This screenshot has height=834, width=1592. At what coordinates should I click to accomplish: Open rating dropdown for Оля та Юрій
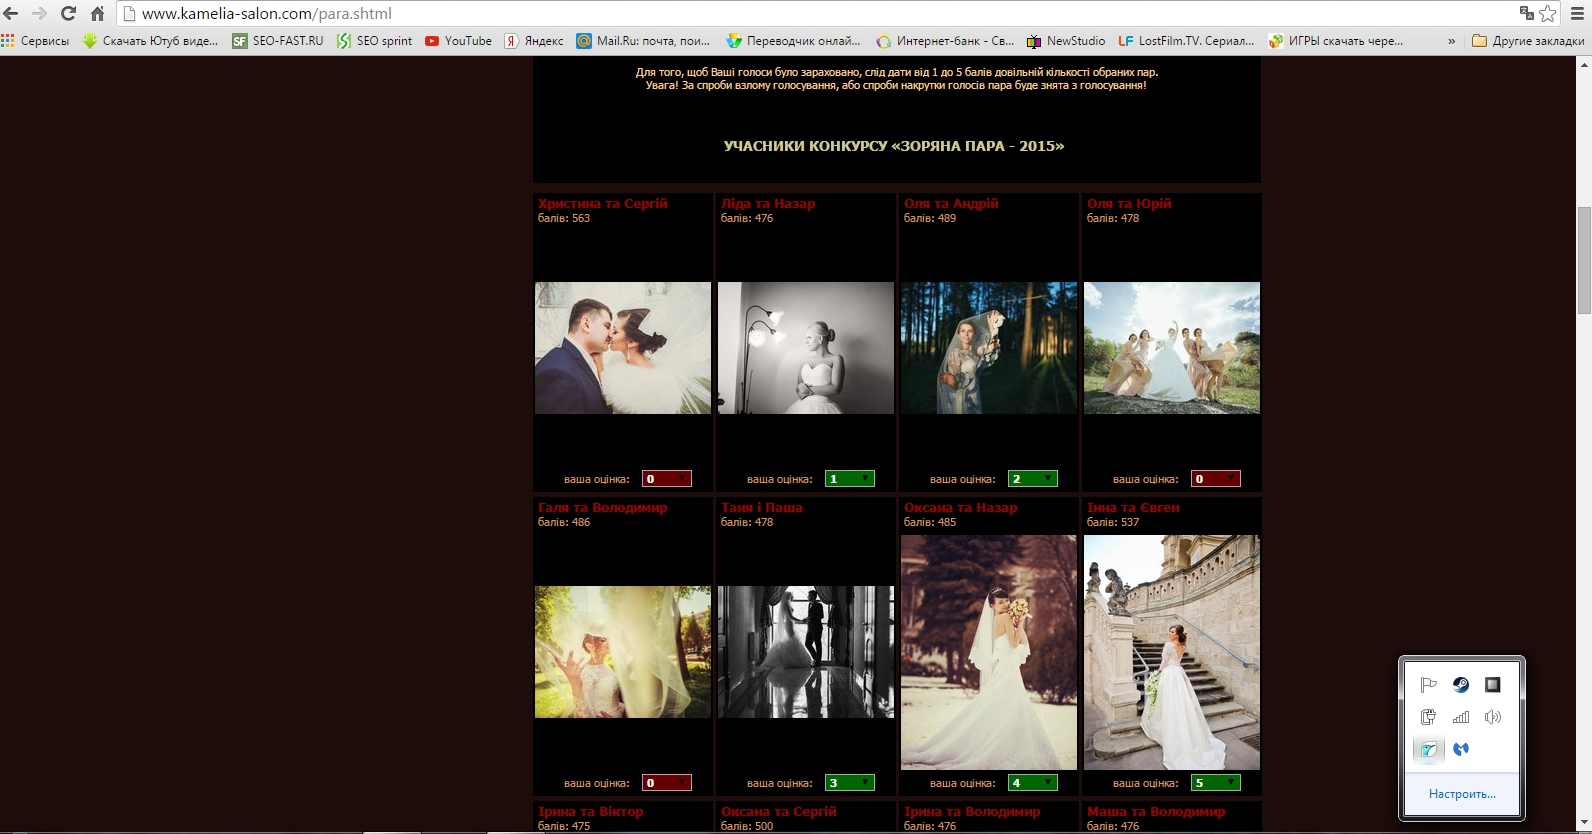click(1215, 479)
